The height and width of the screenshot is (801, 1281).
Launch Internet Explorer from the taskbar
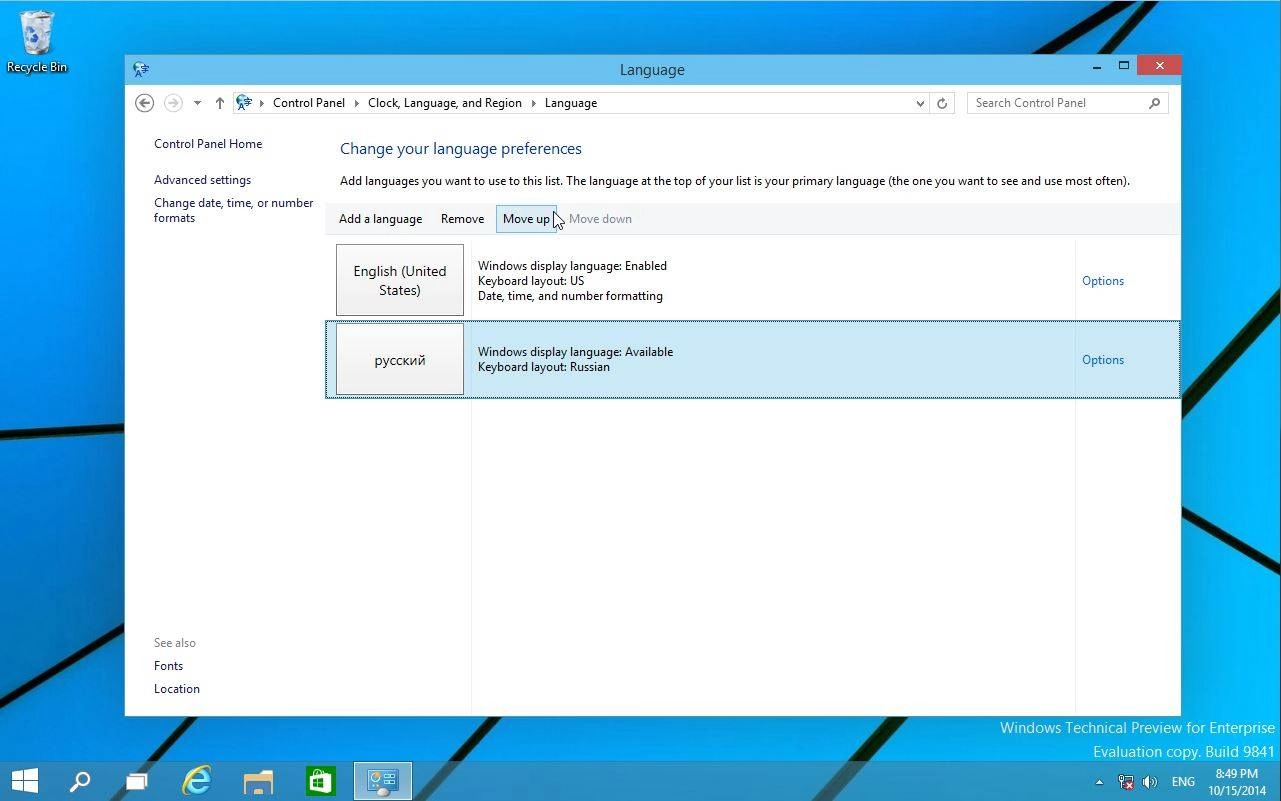197,781
